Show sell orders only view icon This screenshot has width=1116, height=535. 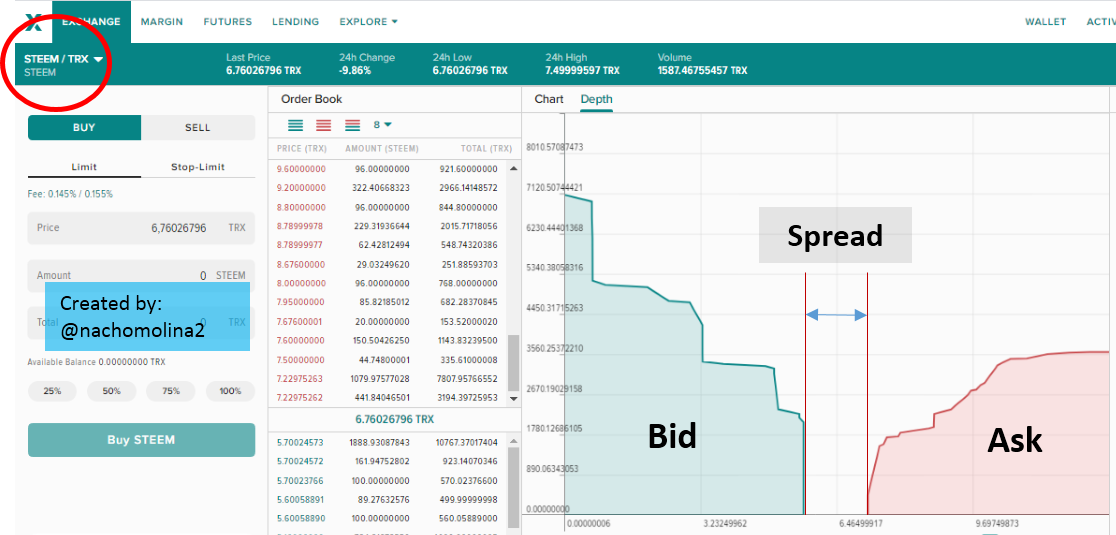pyautogui.click(x=324, y=125)
